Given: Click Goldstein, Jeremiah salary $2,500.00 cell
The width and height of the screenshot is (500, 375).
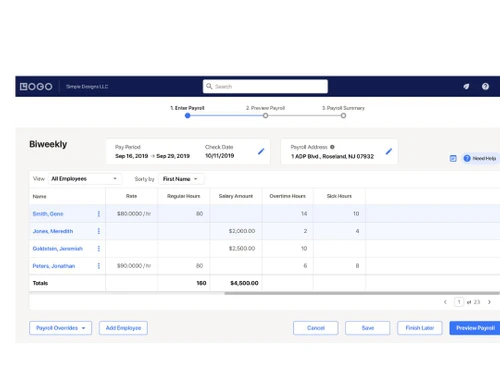Looking at the screenshot, I should [x=236, y=248].
